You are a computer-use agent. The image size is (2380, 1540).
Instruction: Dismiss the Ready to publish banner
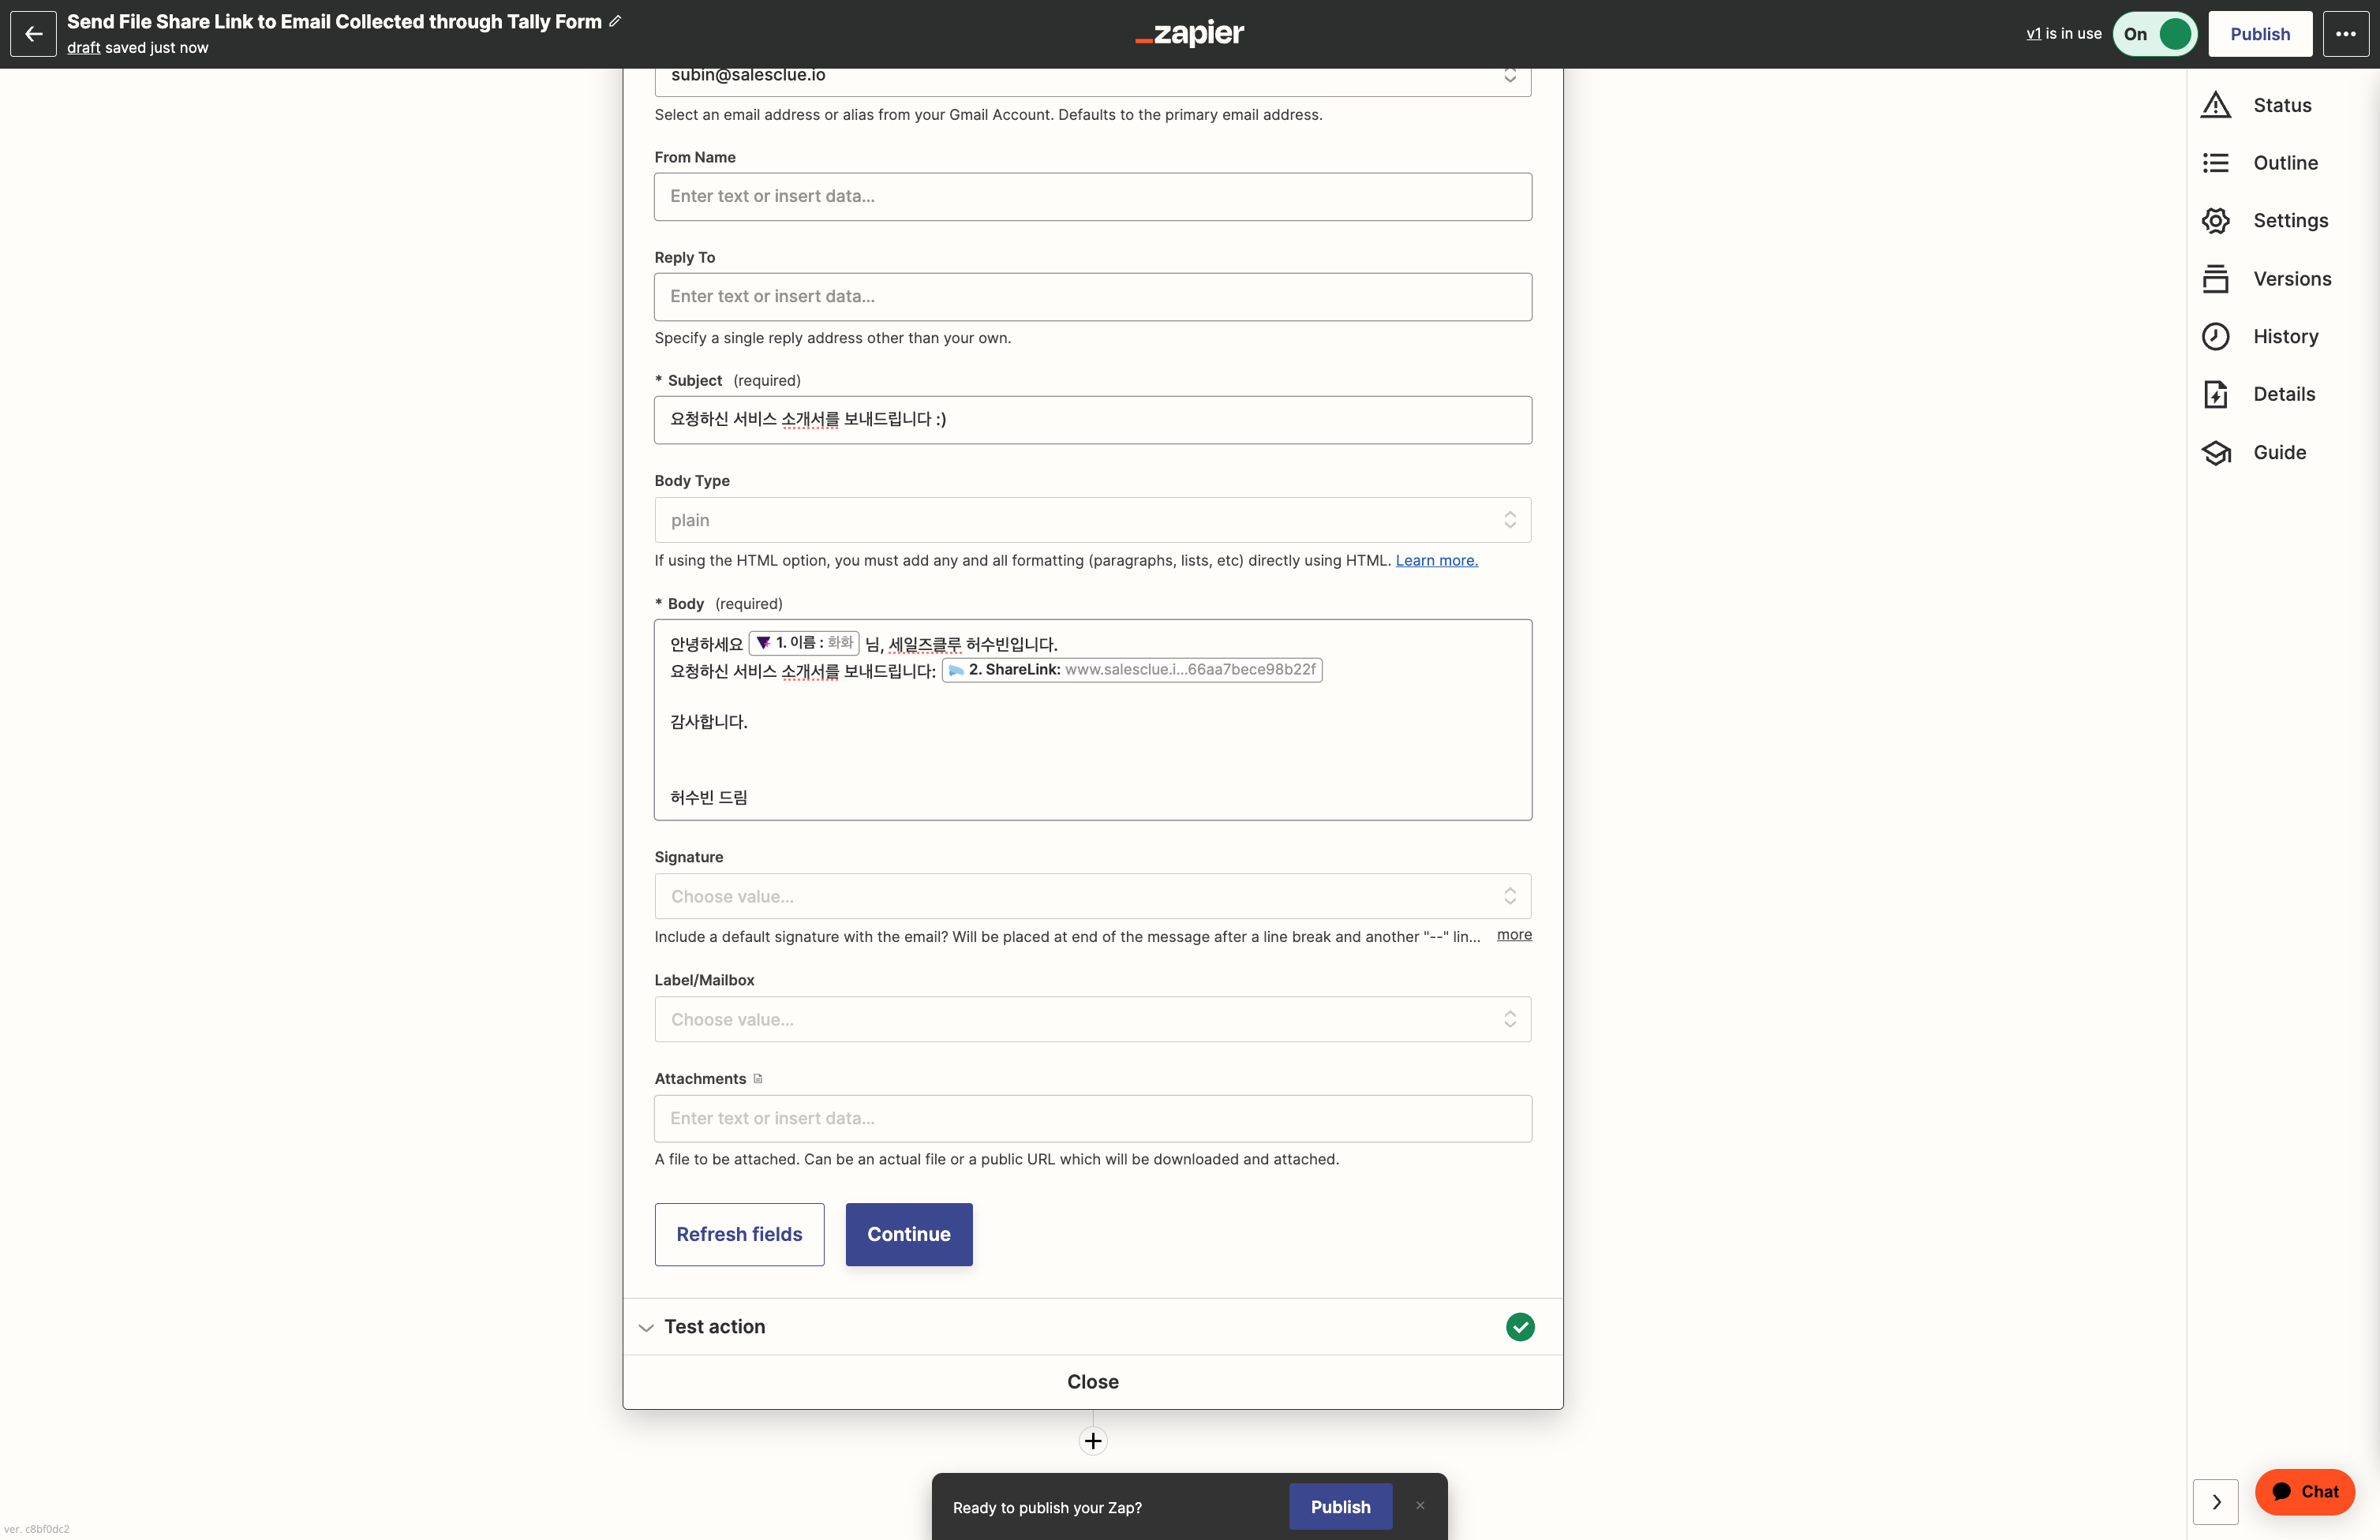click(1420, 1505)
